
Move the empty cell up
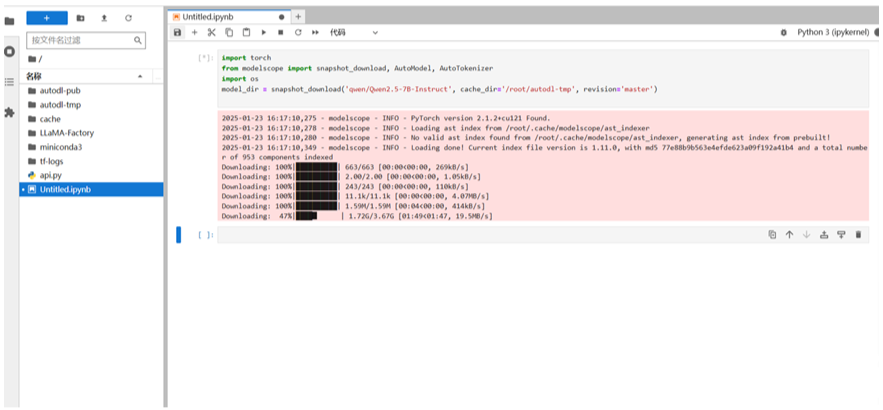click(x=790, y=235)
